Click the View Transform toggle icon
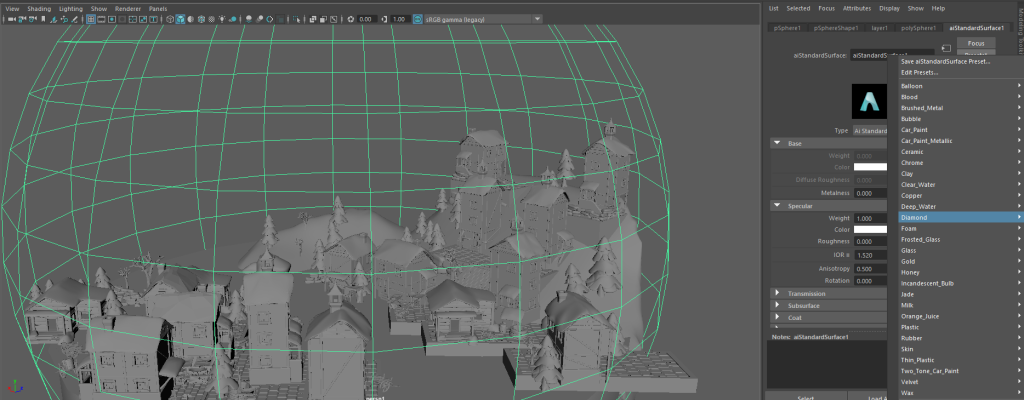 [x=418, y=19]
